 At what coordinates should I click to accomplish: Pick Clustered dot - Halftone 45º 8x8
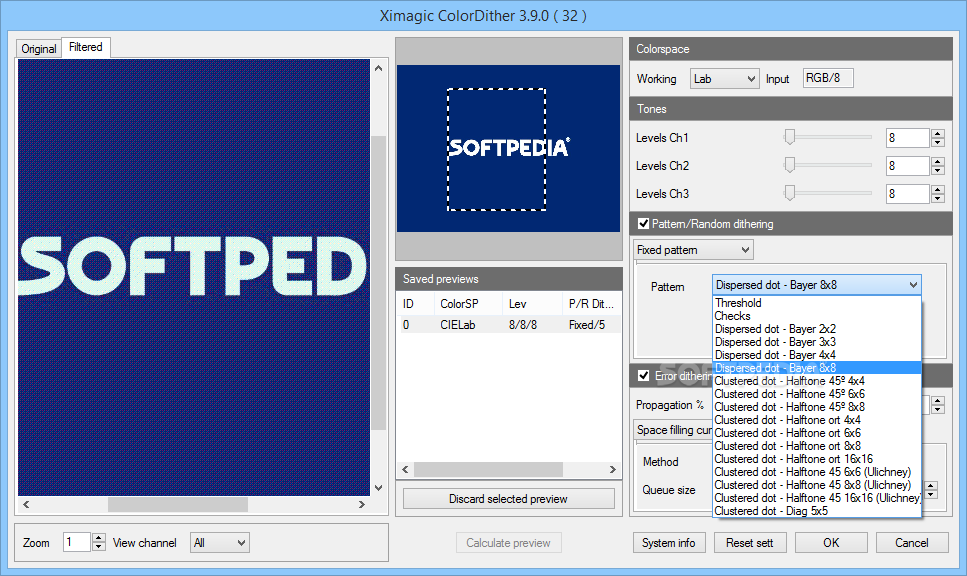point(817,407)
